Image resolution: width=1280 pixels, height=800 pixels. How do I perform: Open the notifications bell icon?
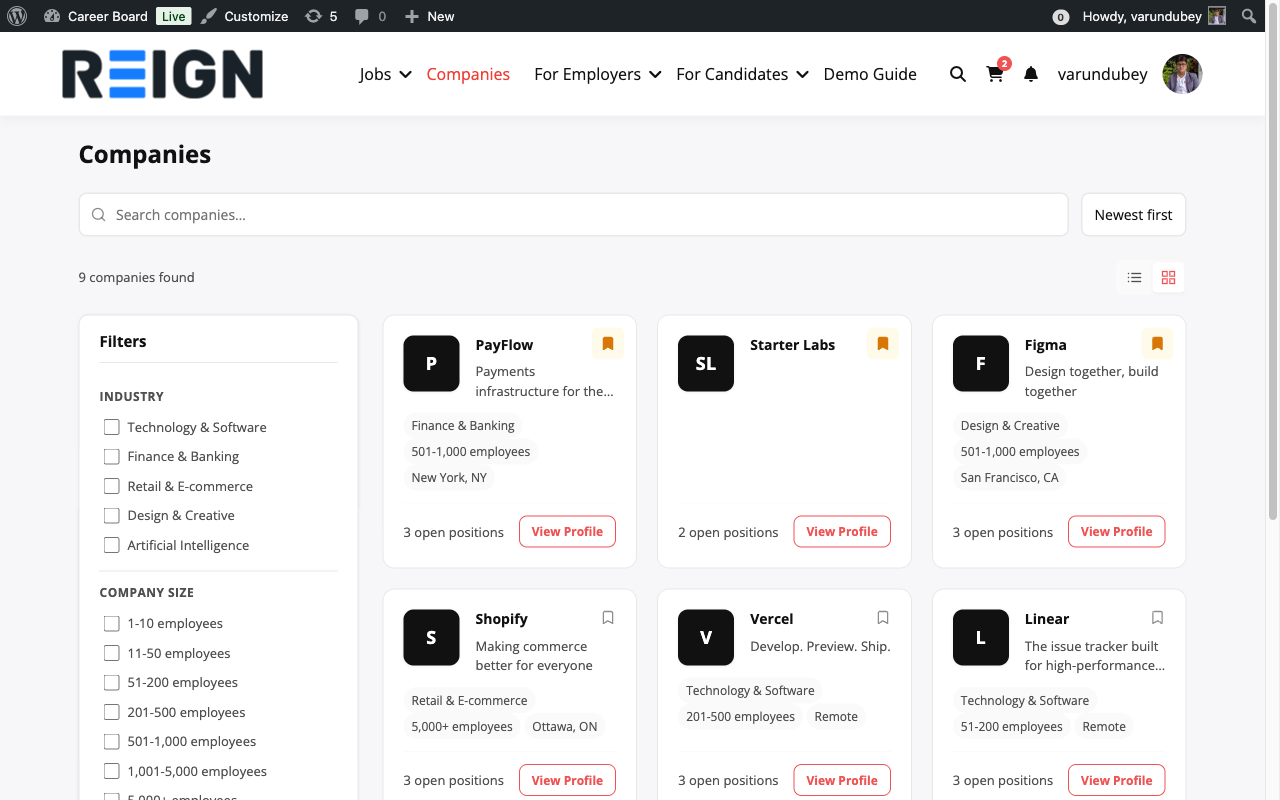[x=1031, y=74]
